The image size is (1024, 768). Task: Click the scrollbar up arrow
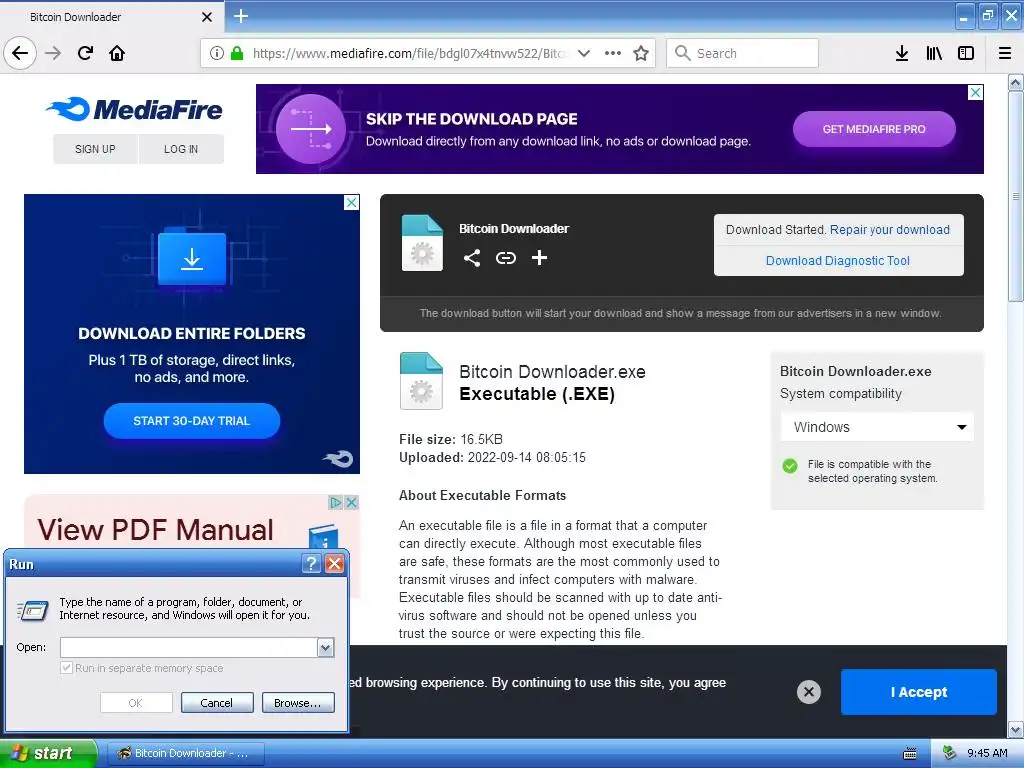[x=1016, y=82]
